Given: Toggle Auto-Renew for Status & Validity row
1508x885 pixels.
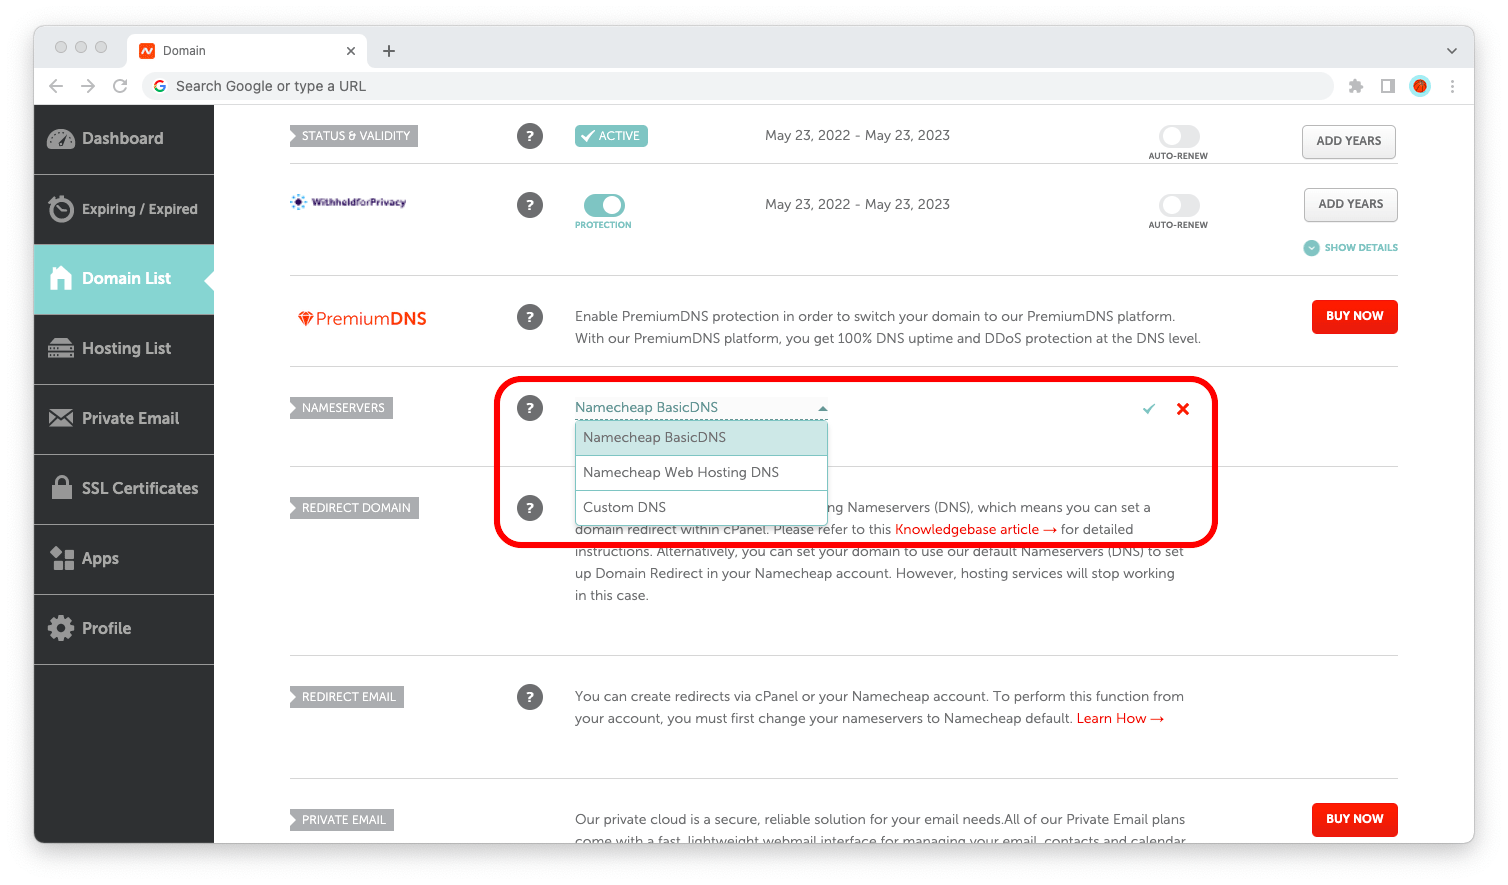Looking at the screenshot, I should (x=1179, y=136).
